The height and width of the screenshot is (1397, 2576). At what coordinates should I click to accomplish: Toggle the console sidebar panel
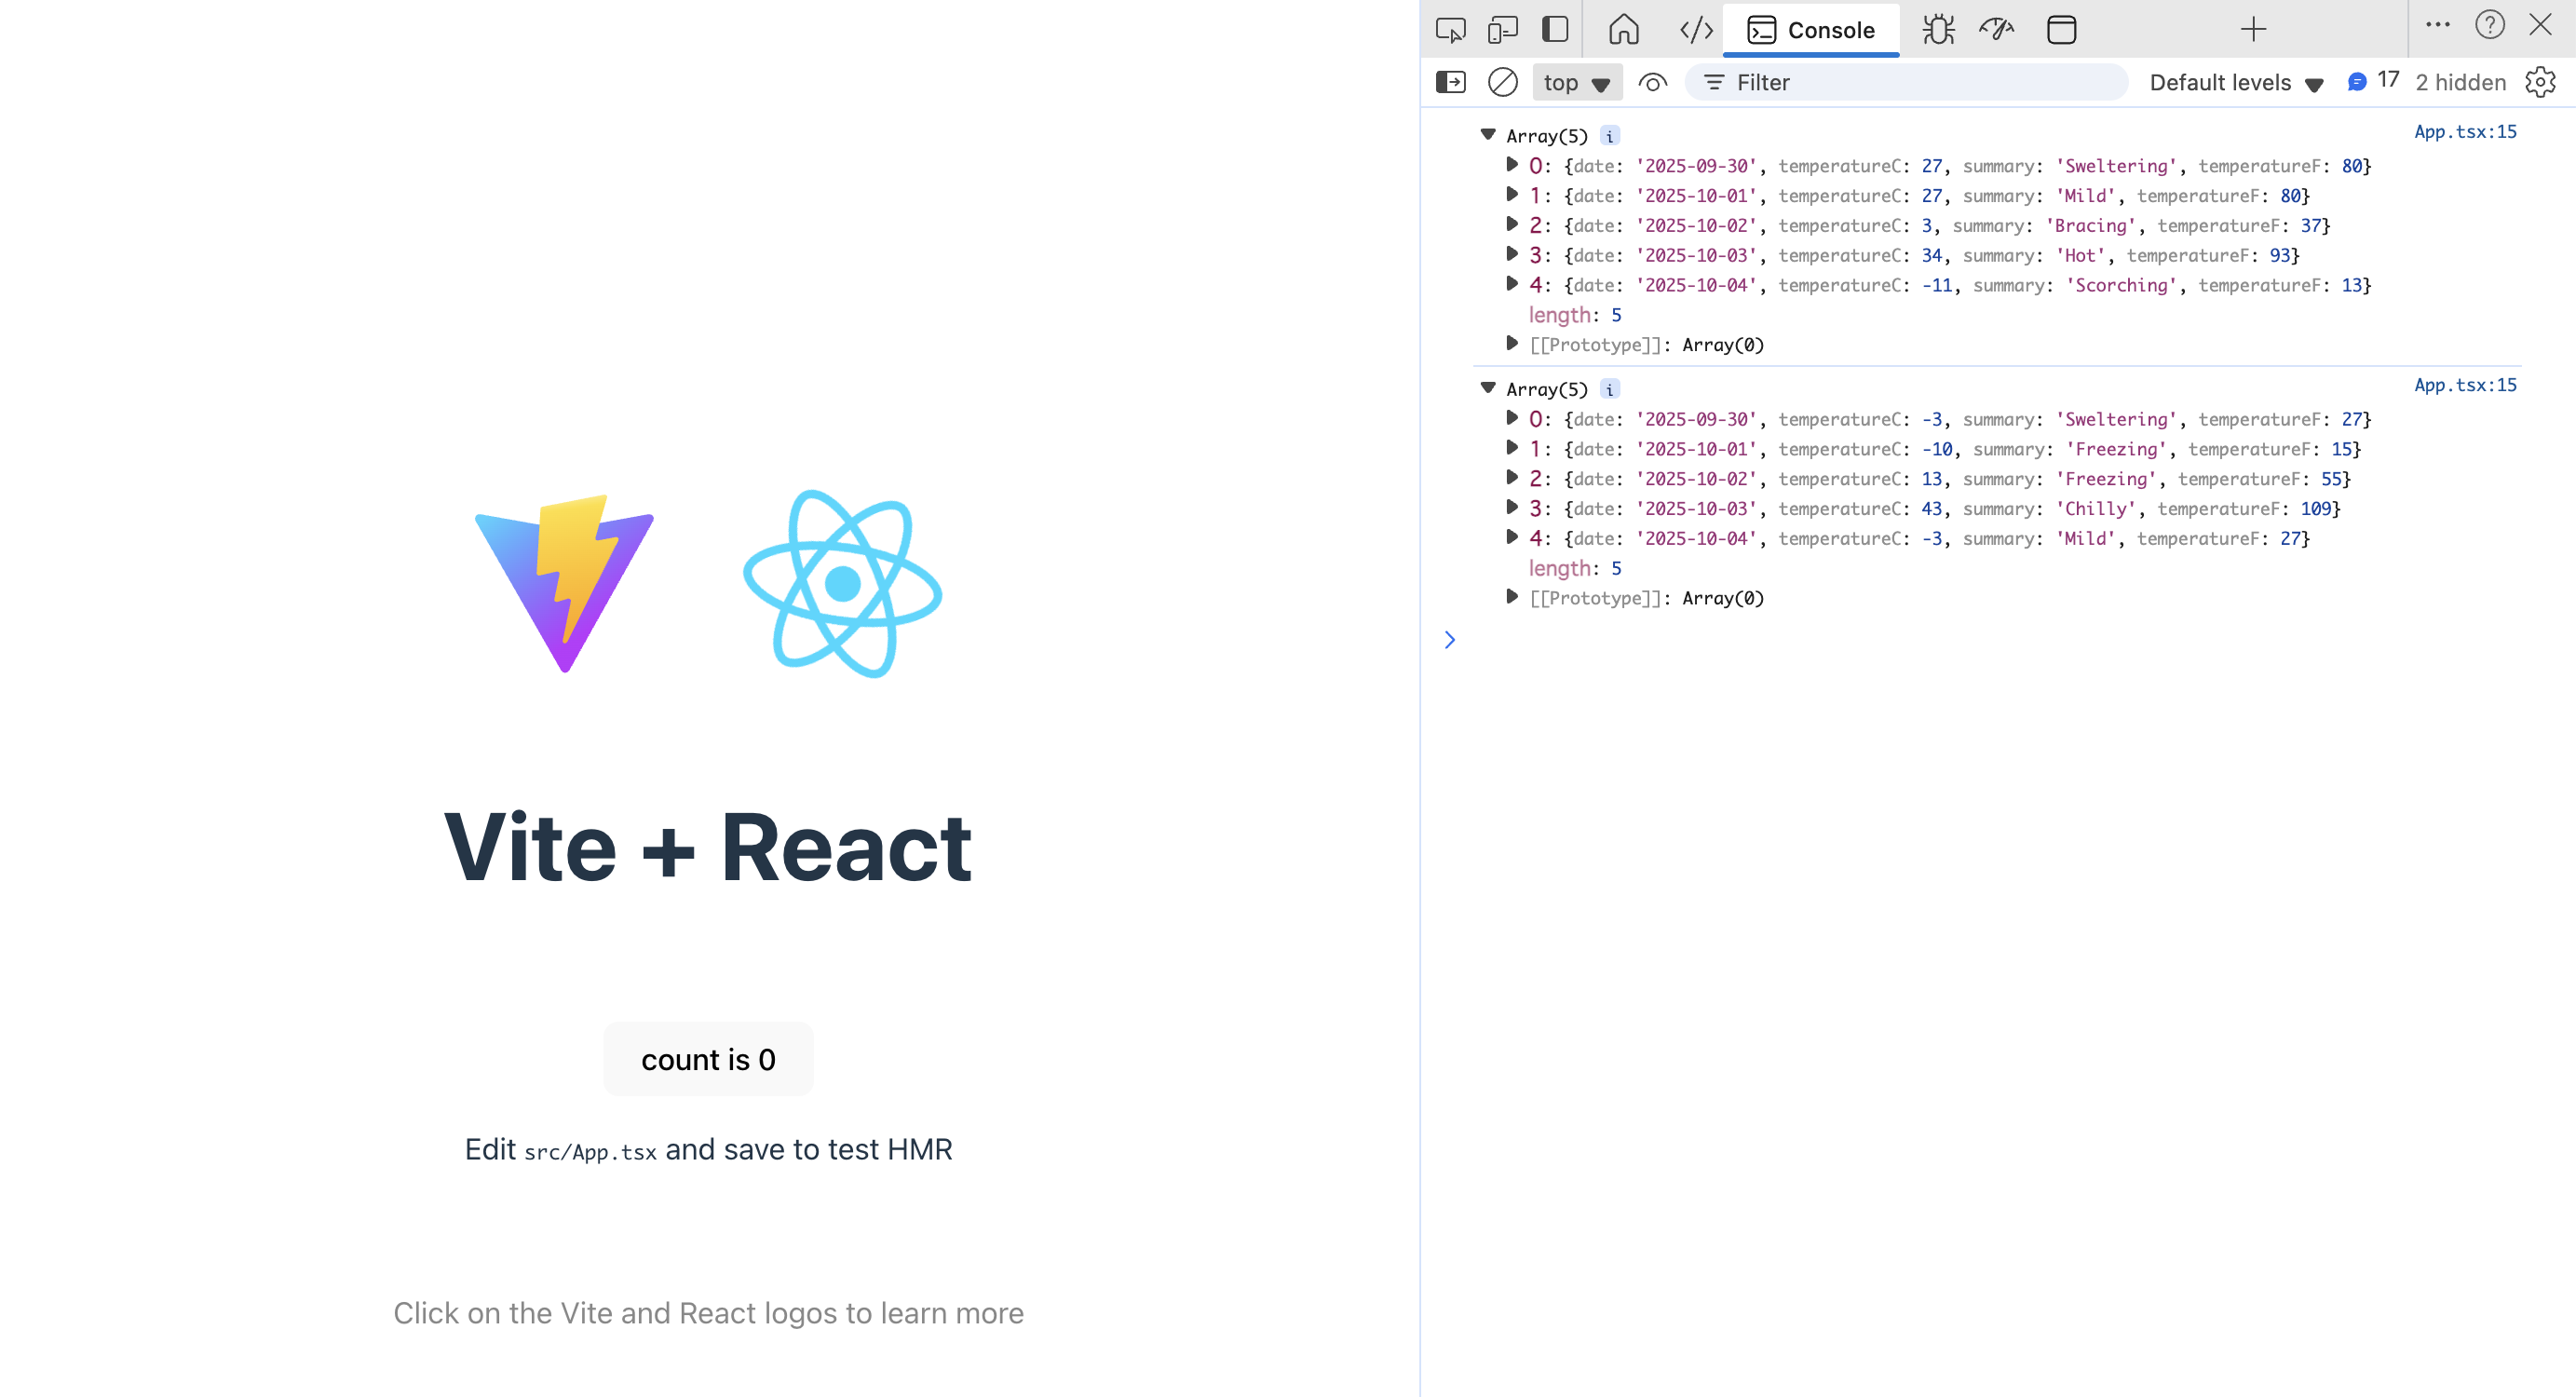[x=1450, y=82]
